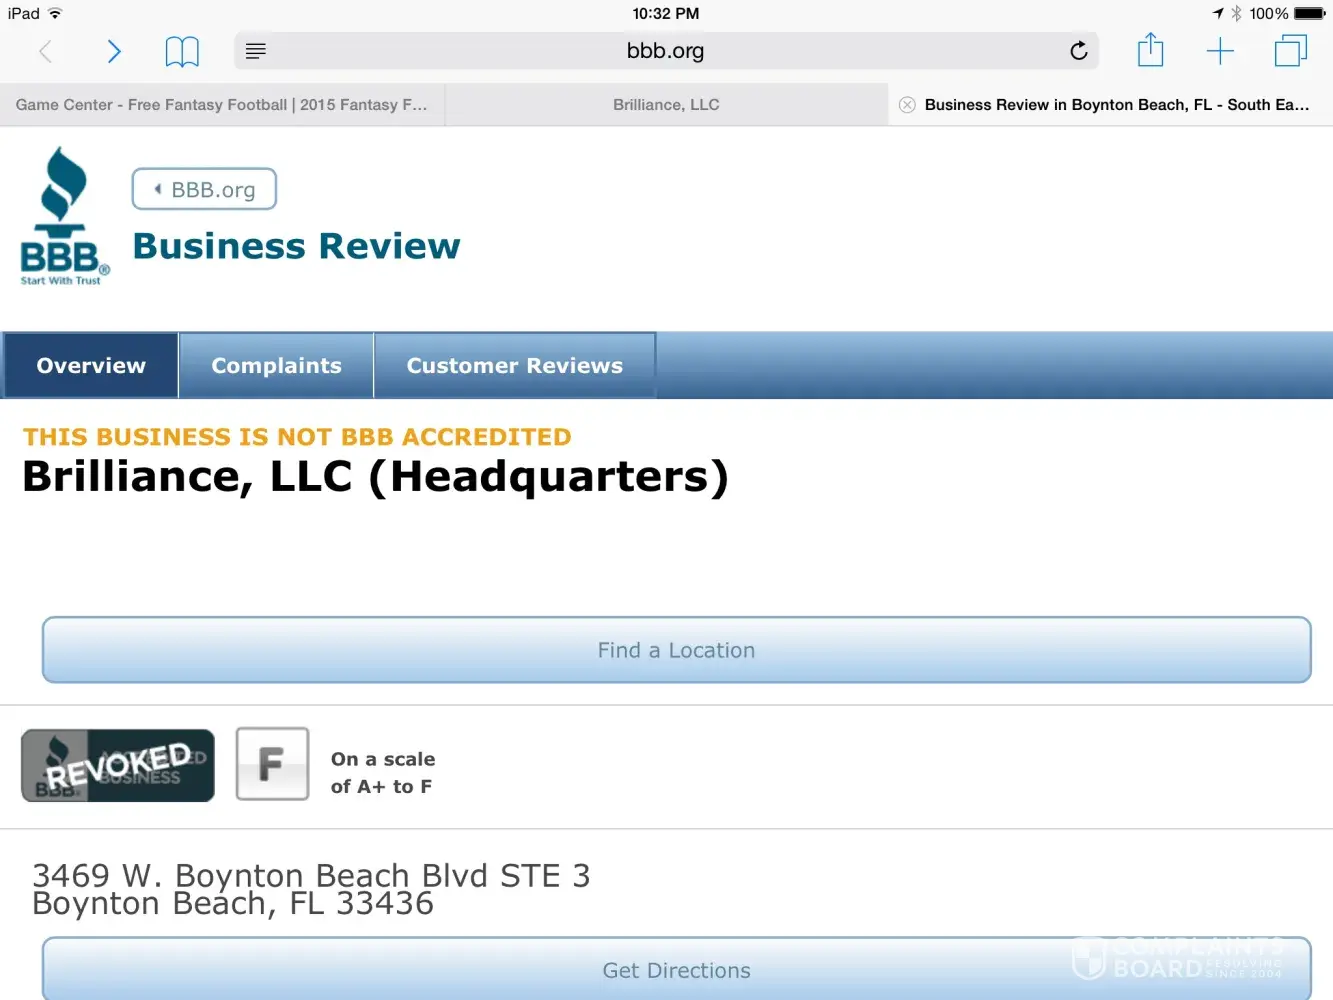This screenshot has width=1333, height=1000.
Task: Tap the battery indicator
Action: point(1310,13)
